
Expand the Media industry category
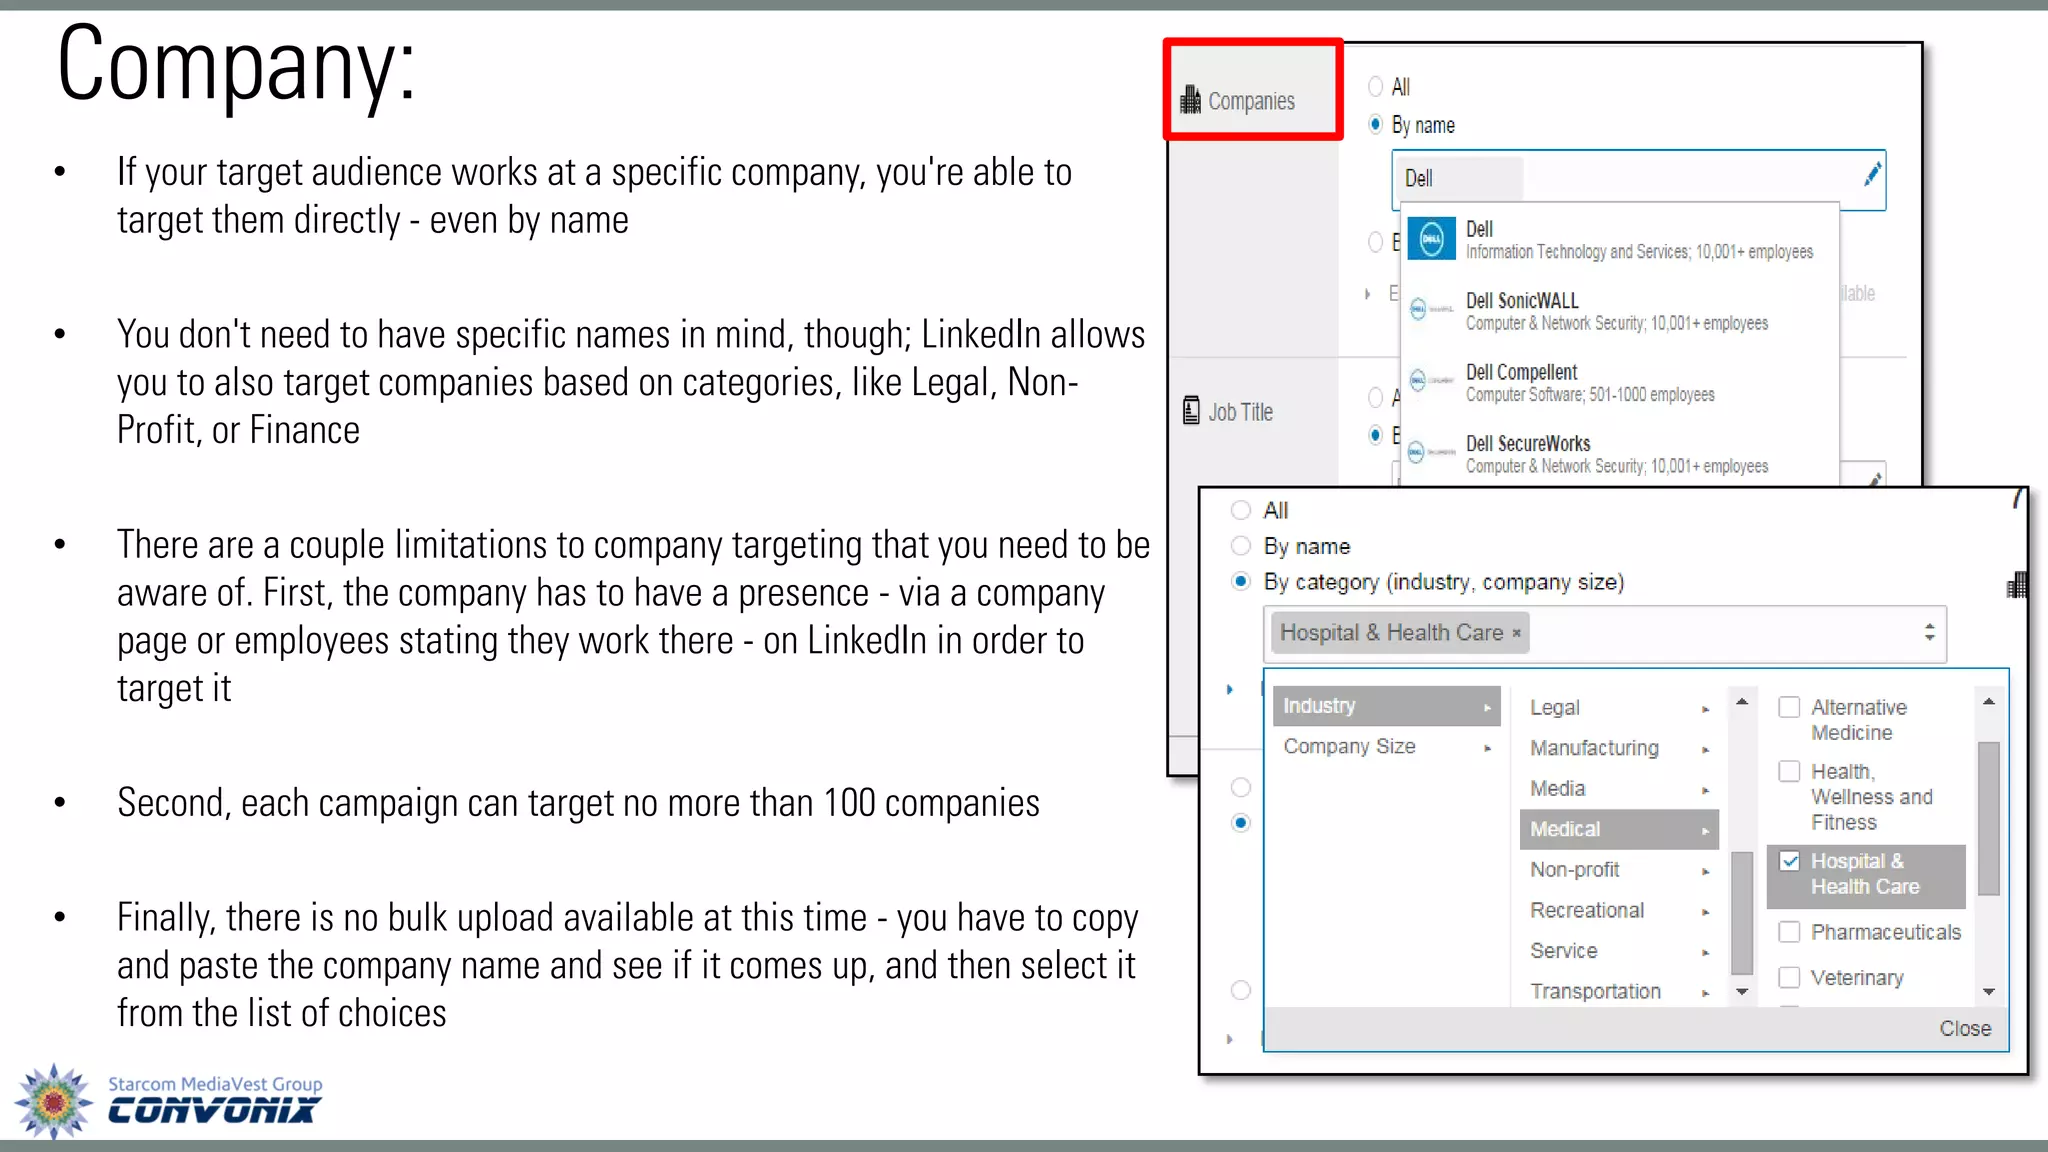(1619, 789)
